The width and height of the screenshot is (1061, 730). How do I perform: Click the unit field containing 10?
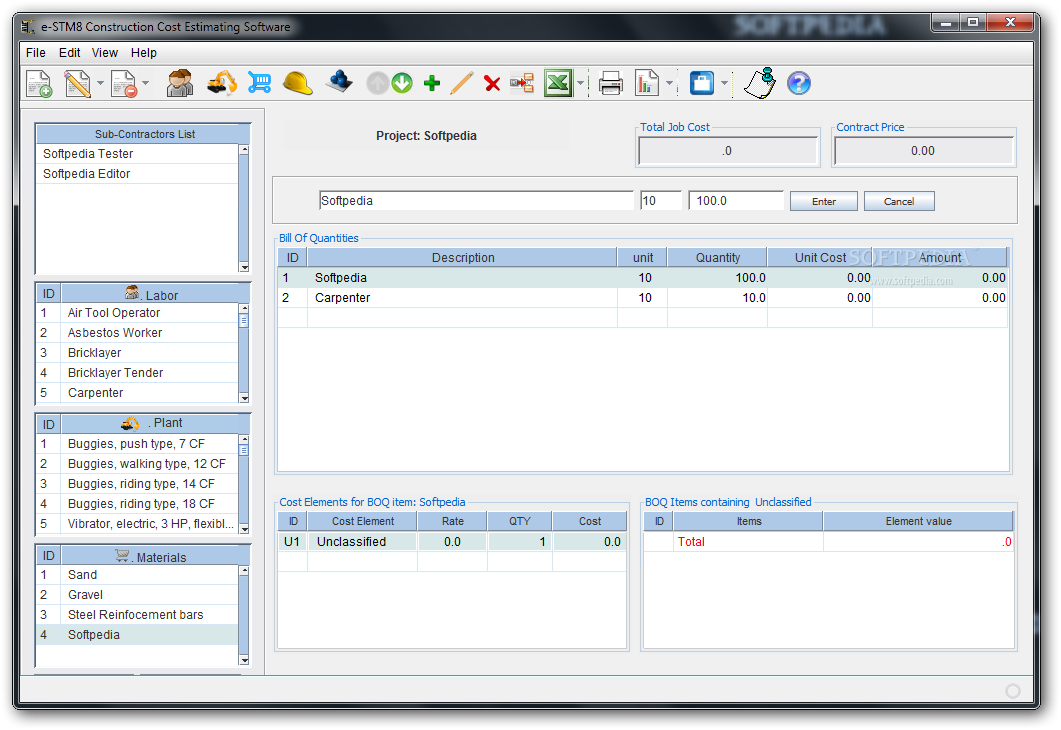click(x=660, y=200)
